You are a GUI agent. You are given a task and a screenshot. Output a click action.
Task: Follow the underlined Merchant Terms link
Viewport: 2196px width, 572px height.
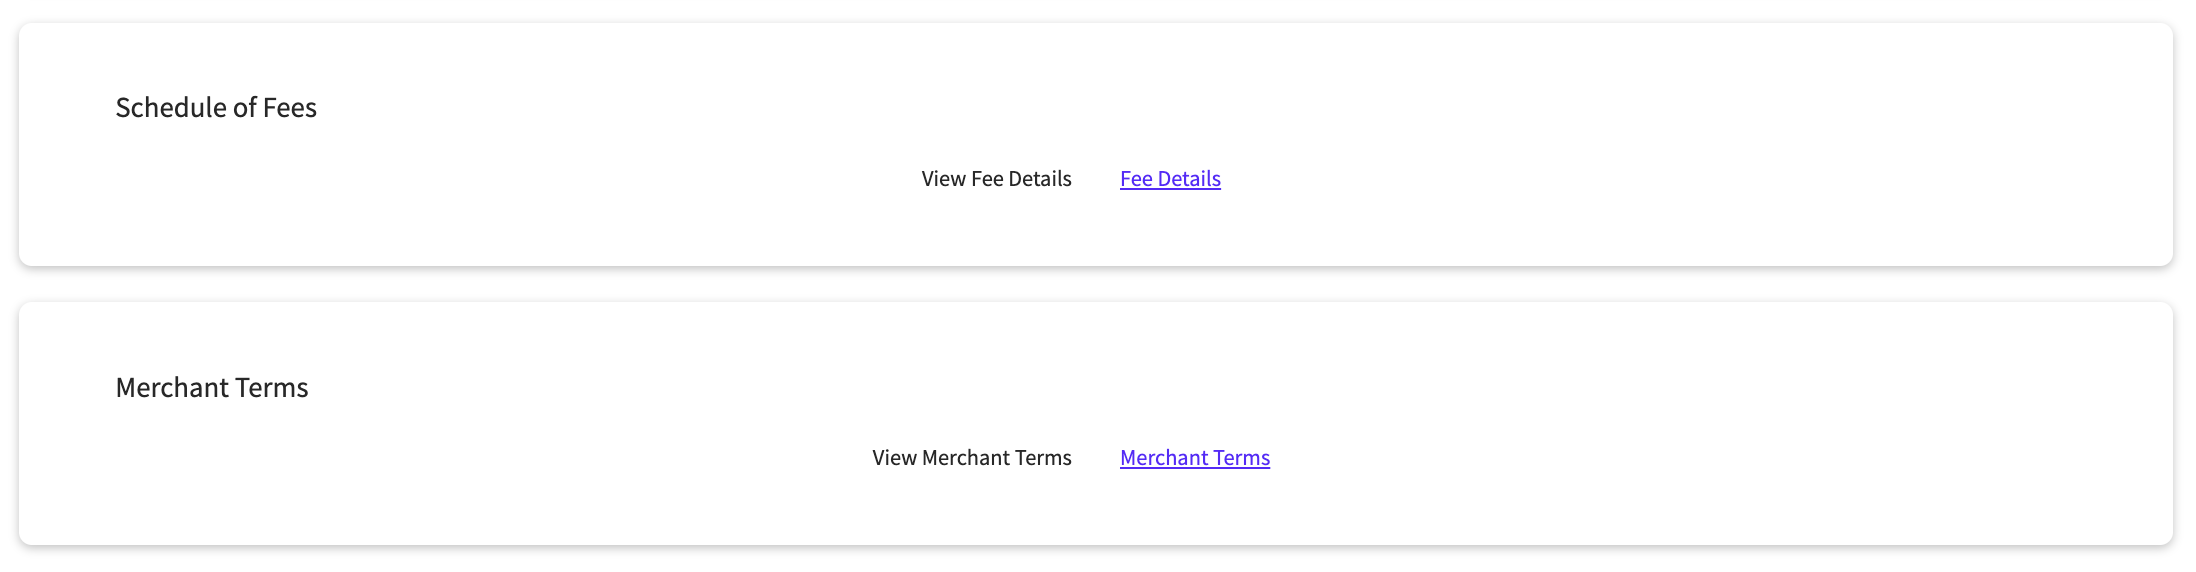[x=1194, y=458]
